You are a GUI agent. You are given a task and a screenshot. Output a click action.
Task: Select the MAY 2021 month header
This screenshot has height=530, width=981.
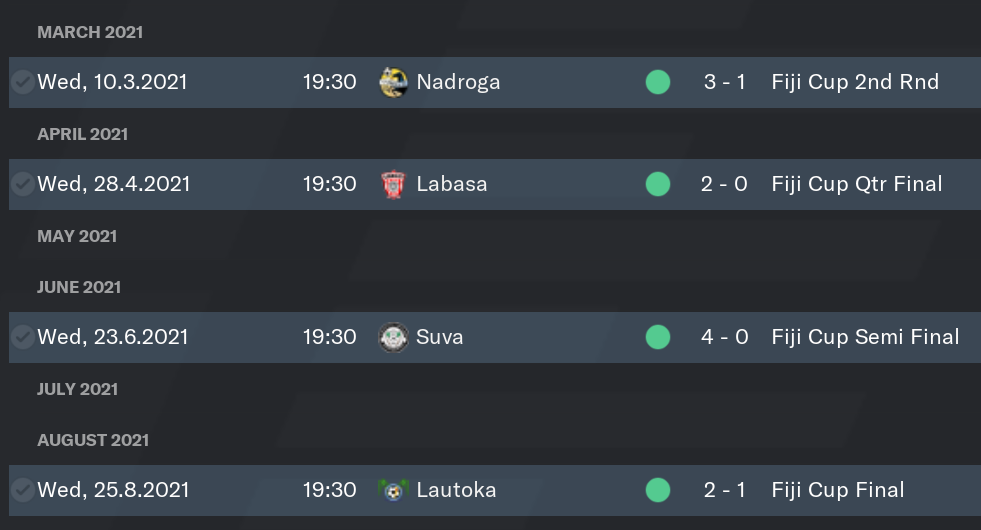coord(77,236)
